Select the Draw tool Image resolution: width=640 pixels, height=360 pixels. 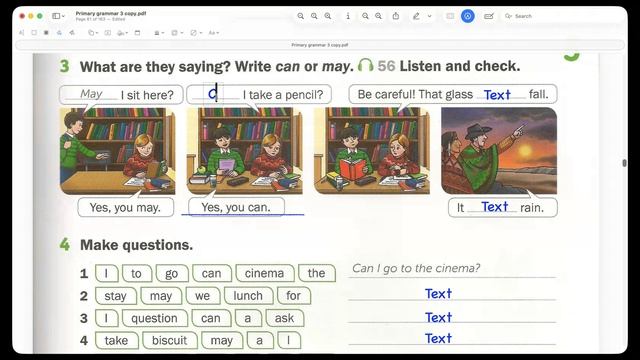[x=72, y=33]
